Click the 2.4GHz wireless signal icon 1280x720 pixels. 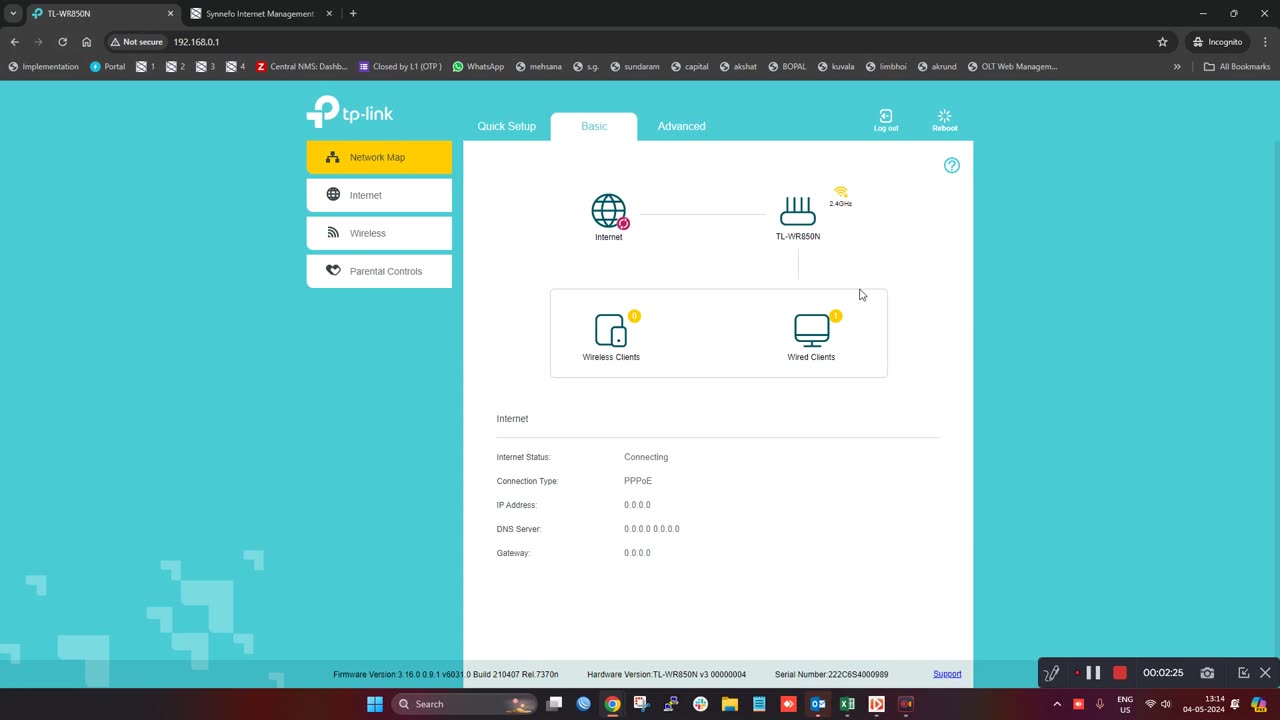840,192
